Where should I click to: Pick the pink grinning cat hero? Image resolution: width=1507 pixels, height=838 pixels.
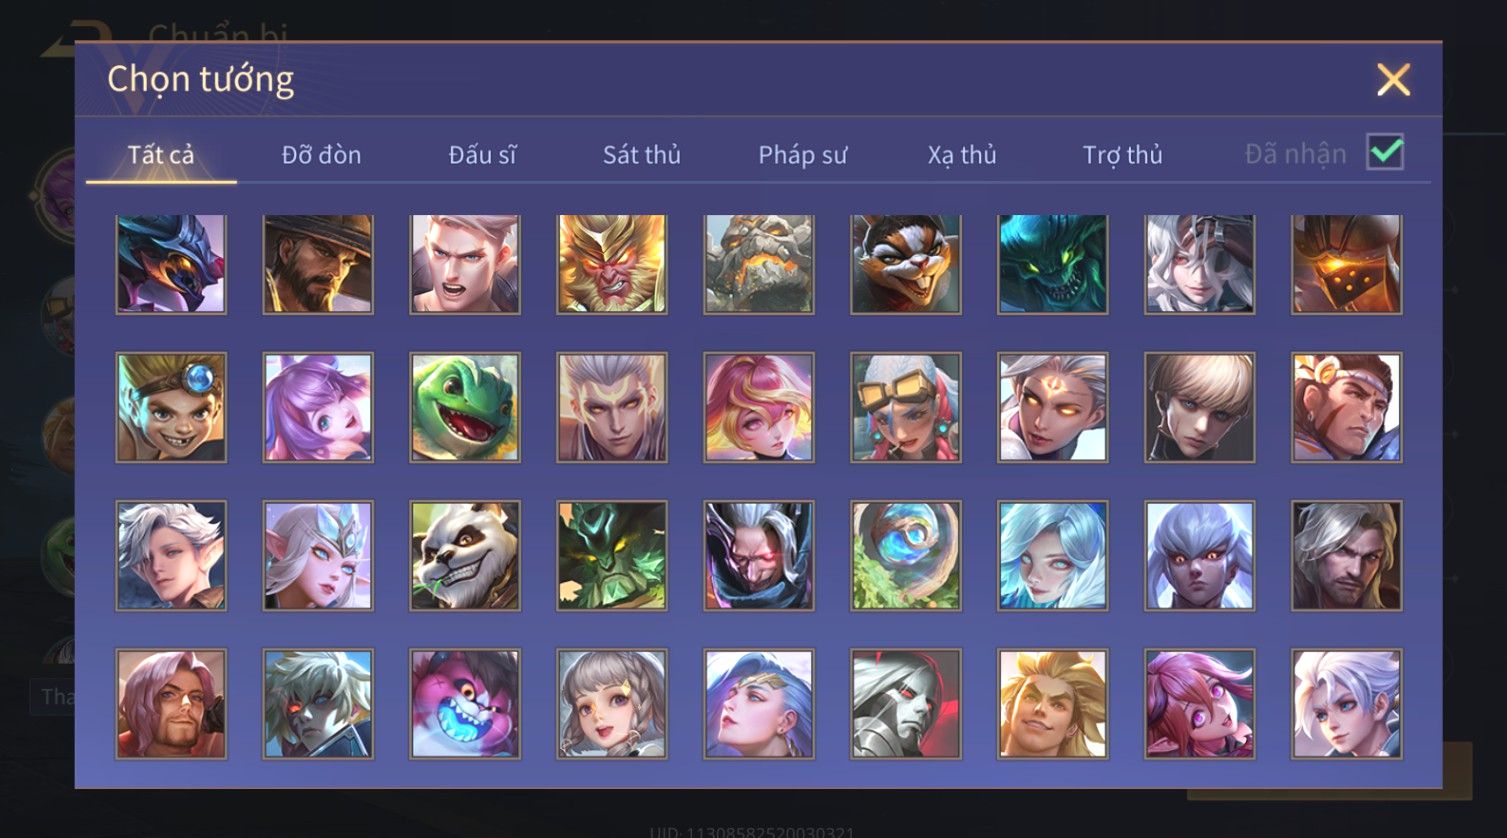tap(465, 704)
